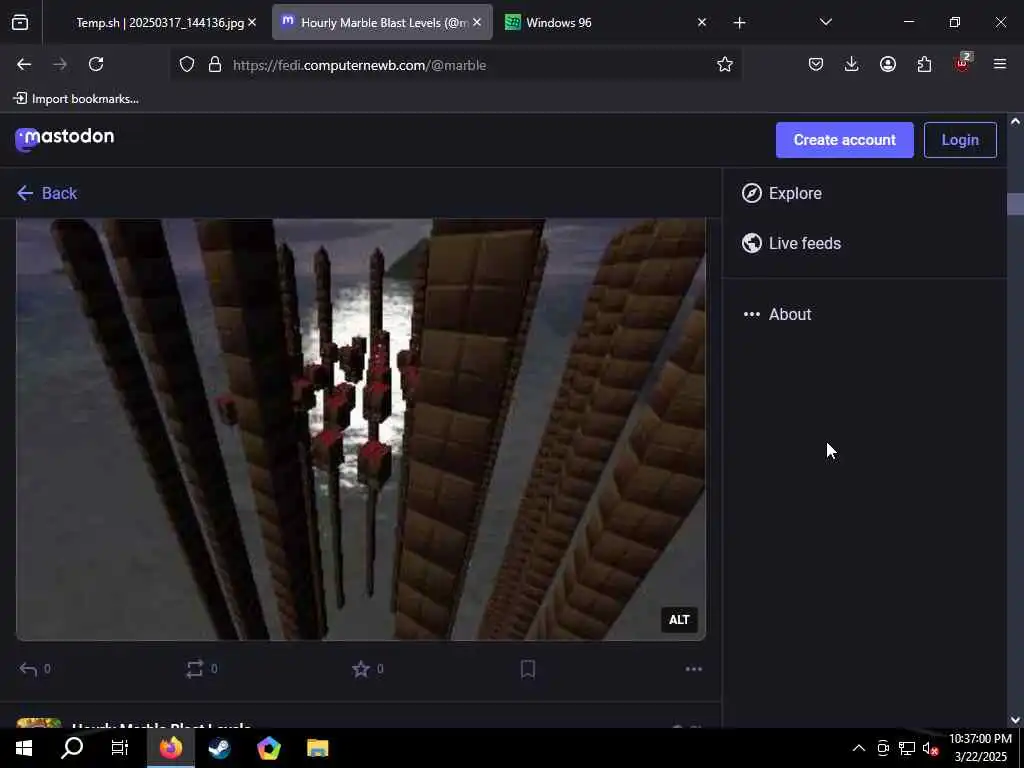Open the extensions puzzle icon

tap(924, 64)
